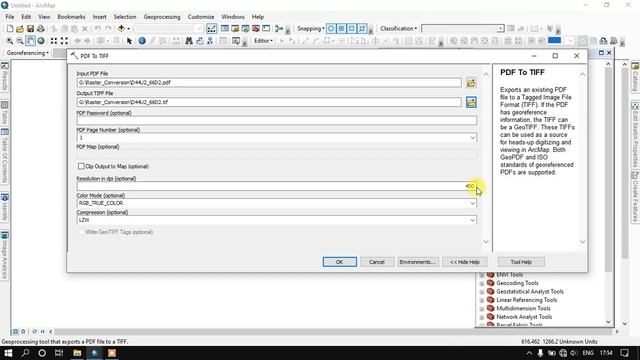Click the Add Data icon
The width and height of the screenshot is (640, 360).
pyautogui.click(x=121, y=29)
